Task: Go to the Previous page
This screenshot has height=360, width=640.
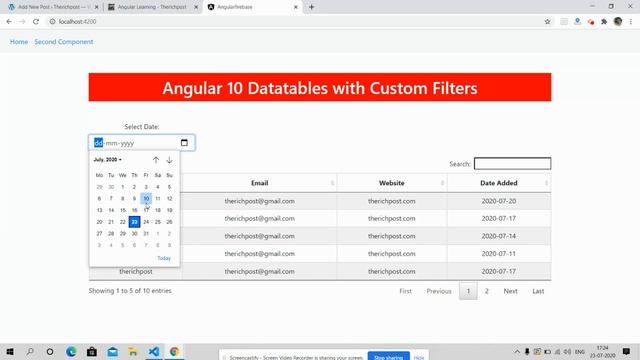Action: [x=439, y=291]
